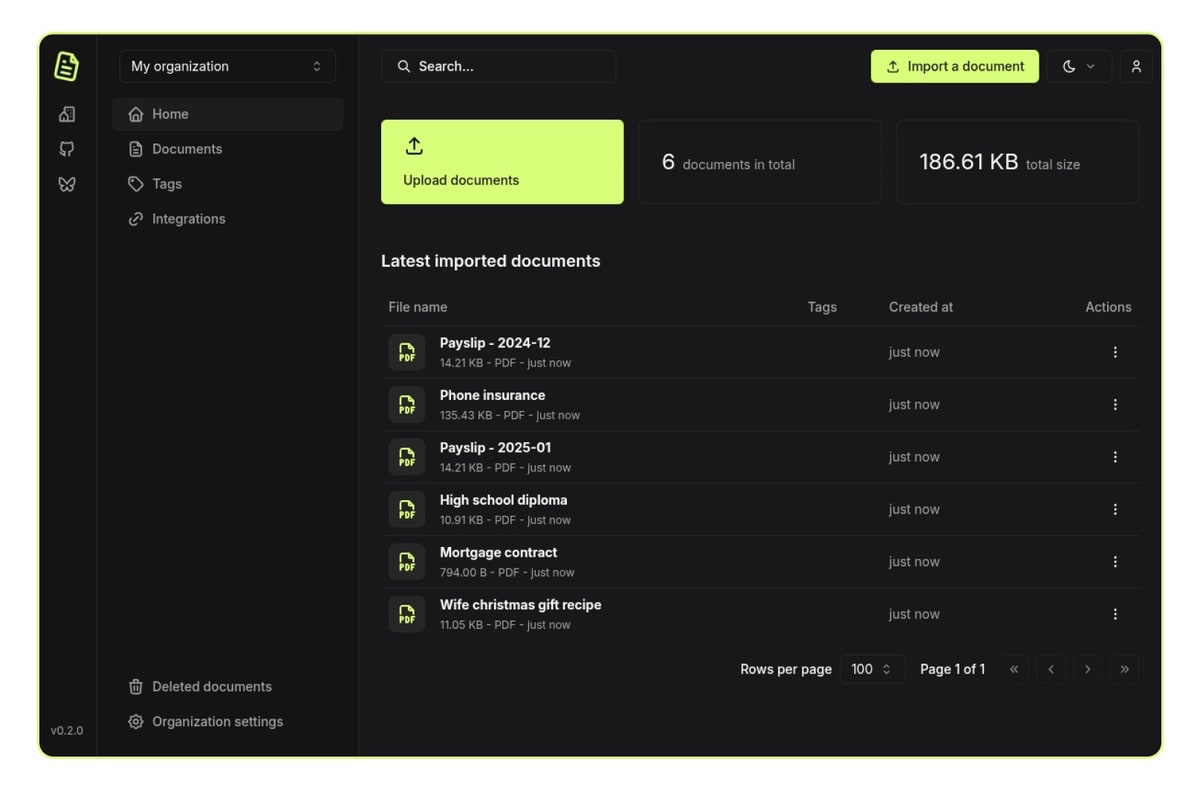The image size is (1200, 790).
Task: Jump to the last page arrow
Action: coord(1124,669)
